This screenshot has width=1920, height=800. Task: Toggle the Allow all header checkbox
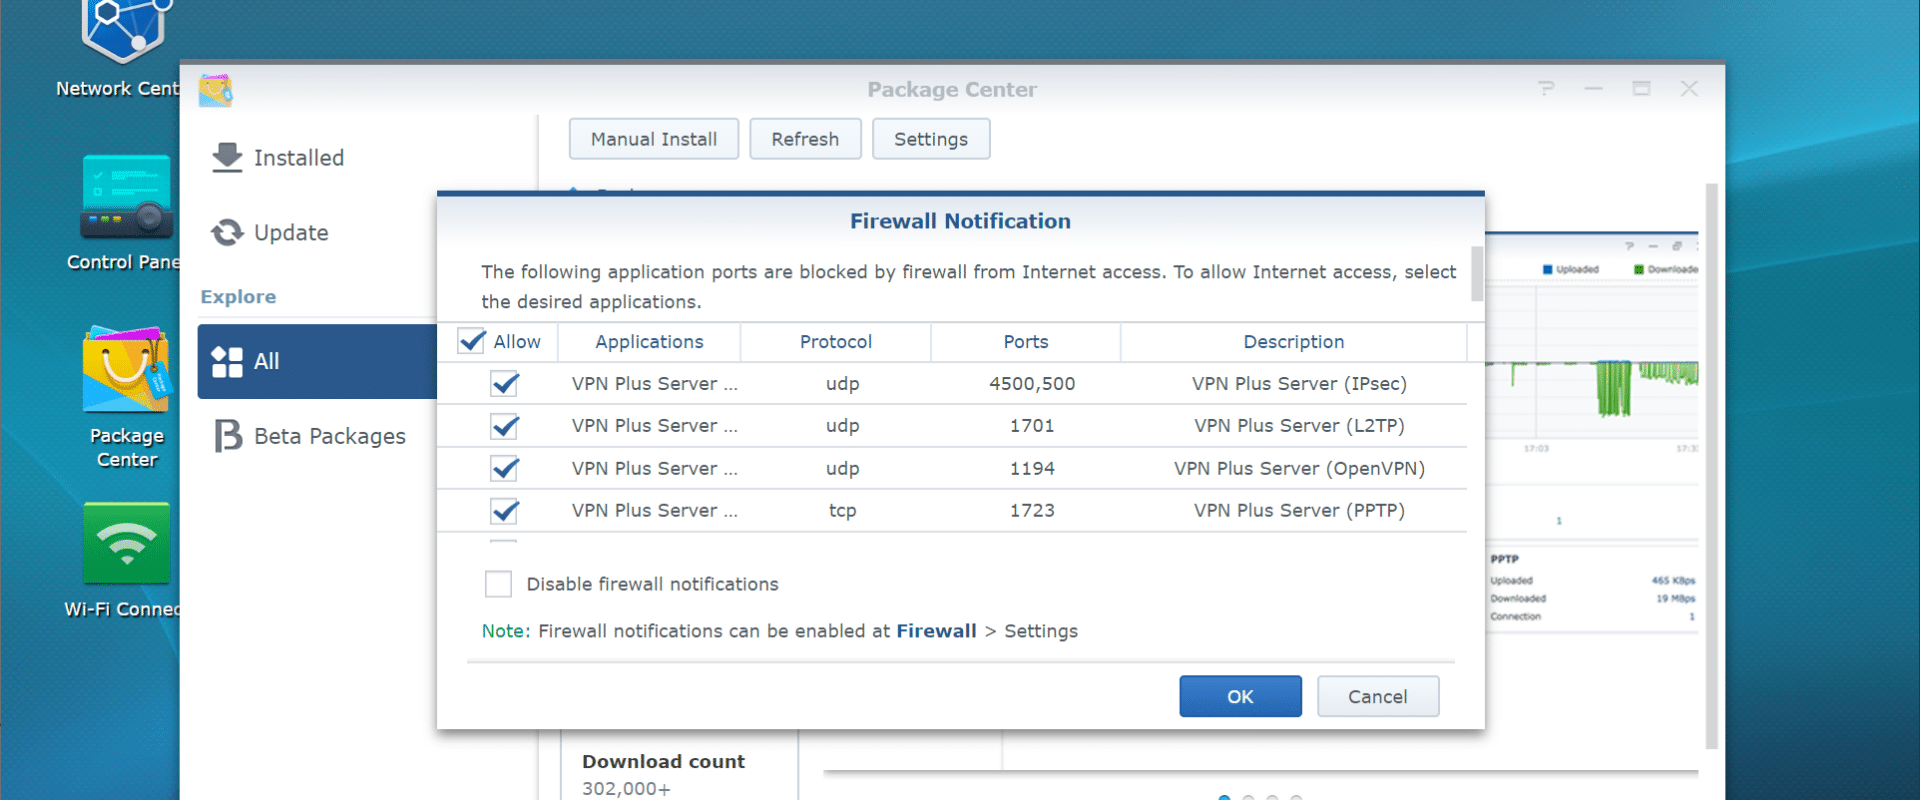(472, 341)
